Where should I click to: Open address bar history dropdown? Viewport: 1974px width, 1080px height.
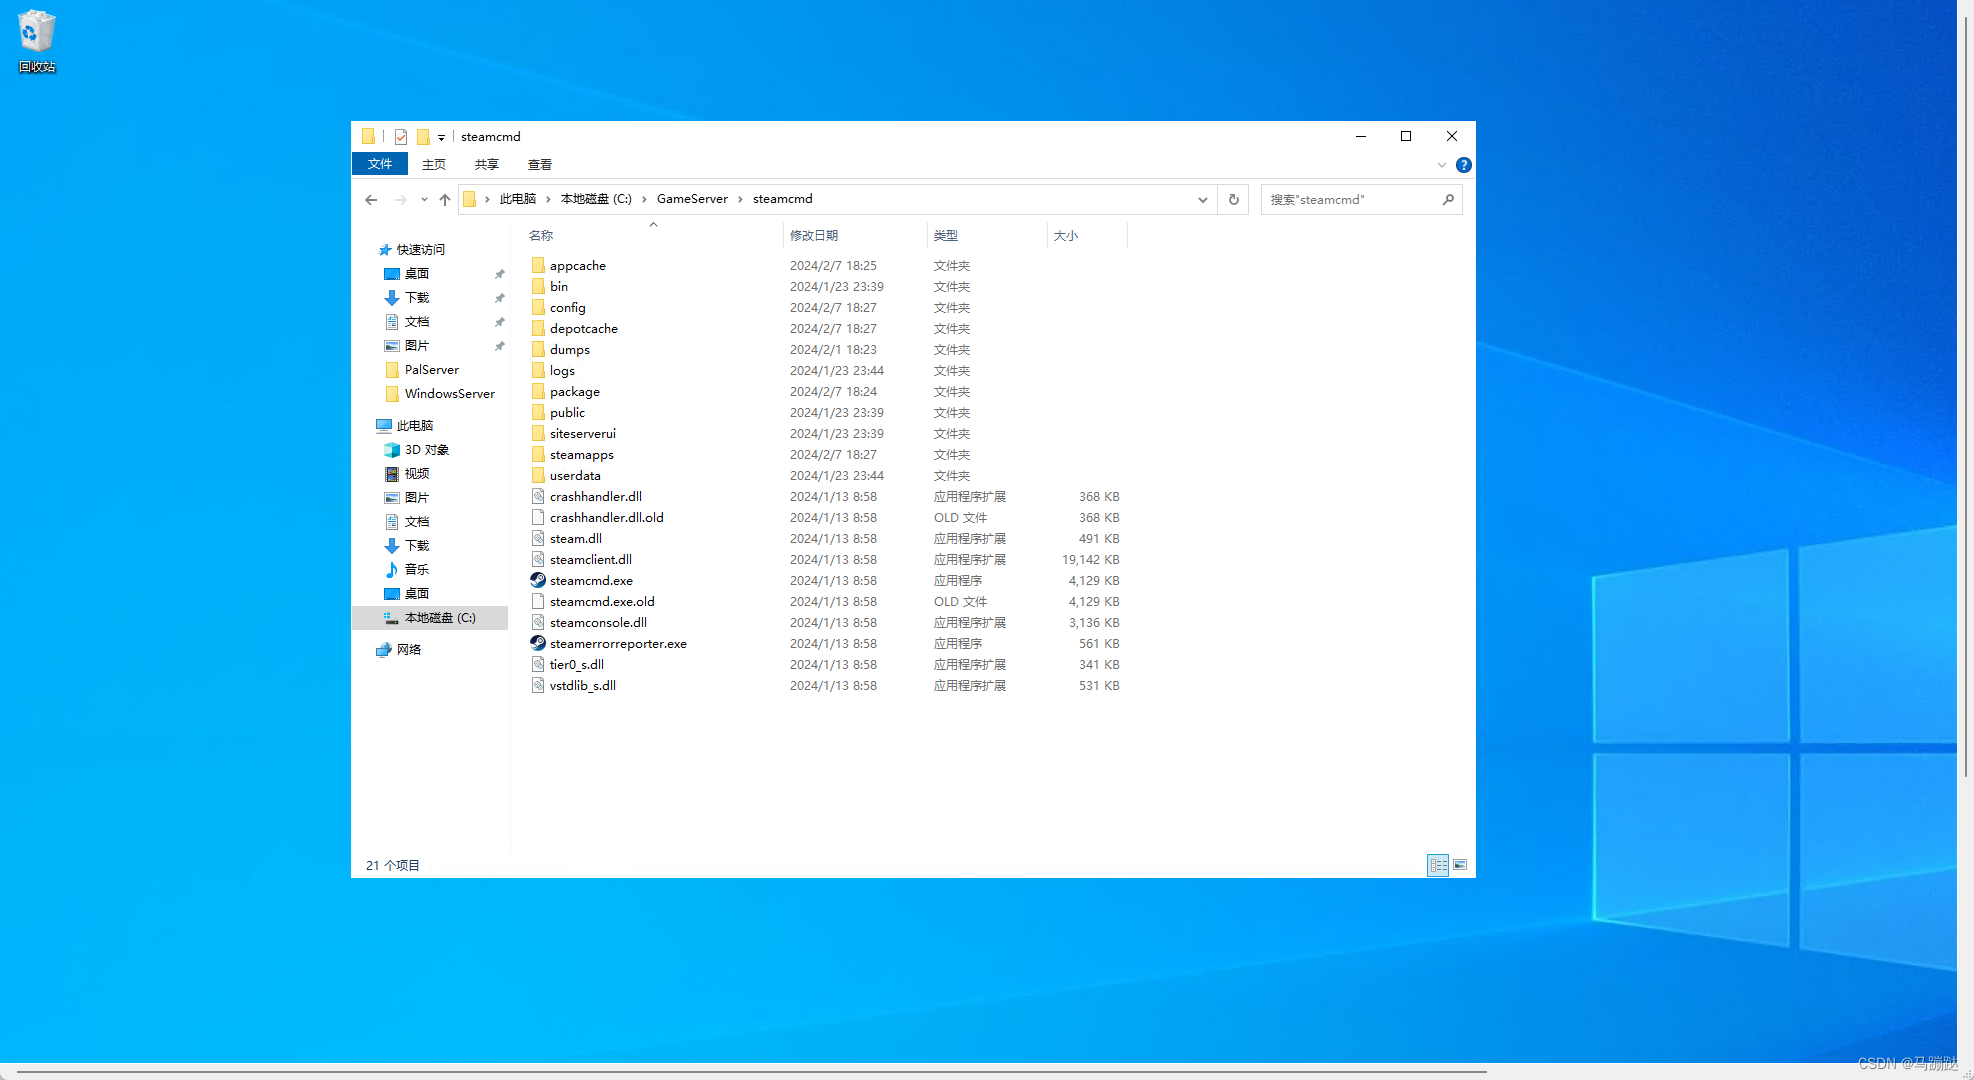pos(1203,200)
